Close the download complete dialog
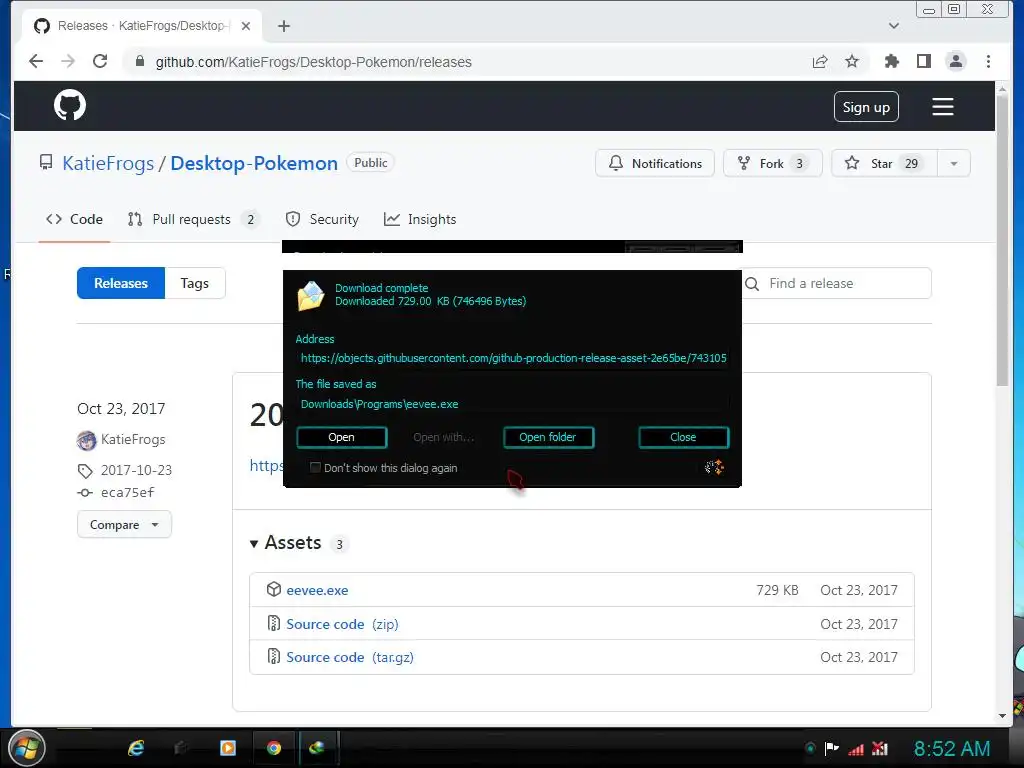 (x=683, y=438)
